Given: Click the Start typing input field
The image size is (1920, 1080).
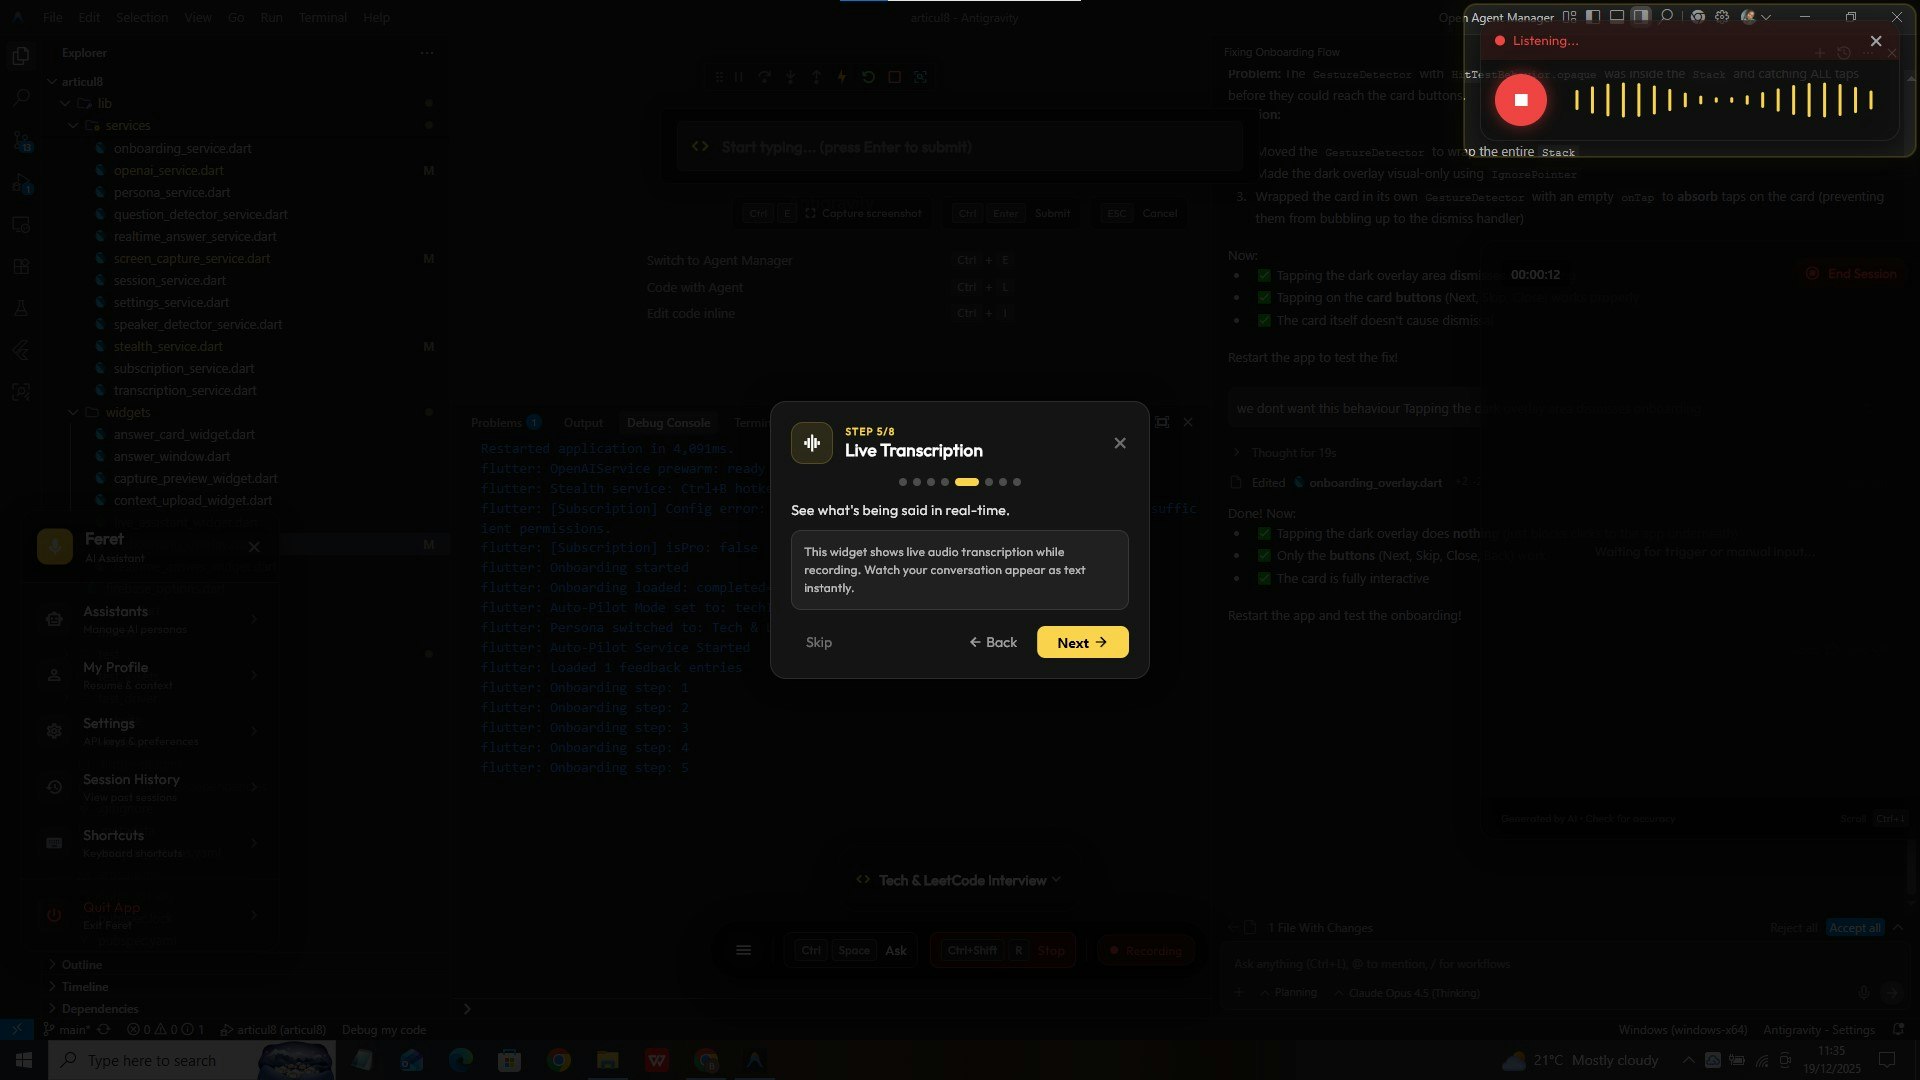Looking at the screenshot, I should pos(959,147).
